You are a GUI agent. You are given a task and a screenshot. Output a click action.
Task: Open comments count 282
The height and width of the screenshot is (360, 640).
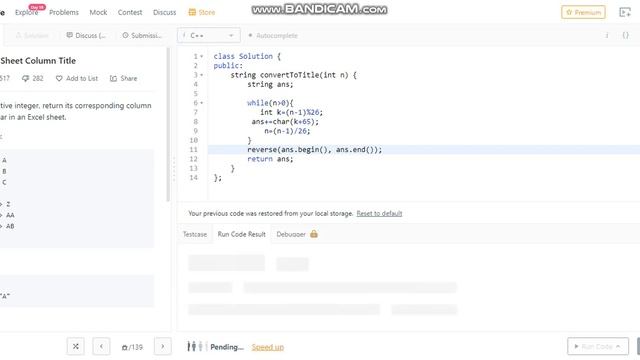point(33,78)
